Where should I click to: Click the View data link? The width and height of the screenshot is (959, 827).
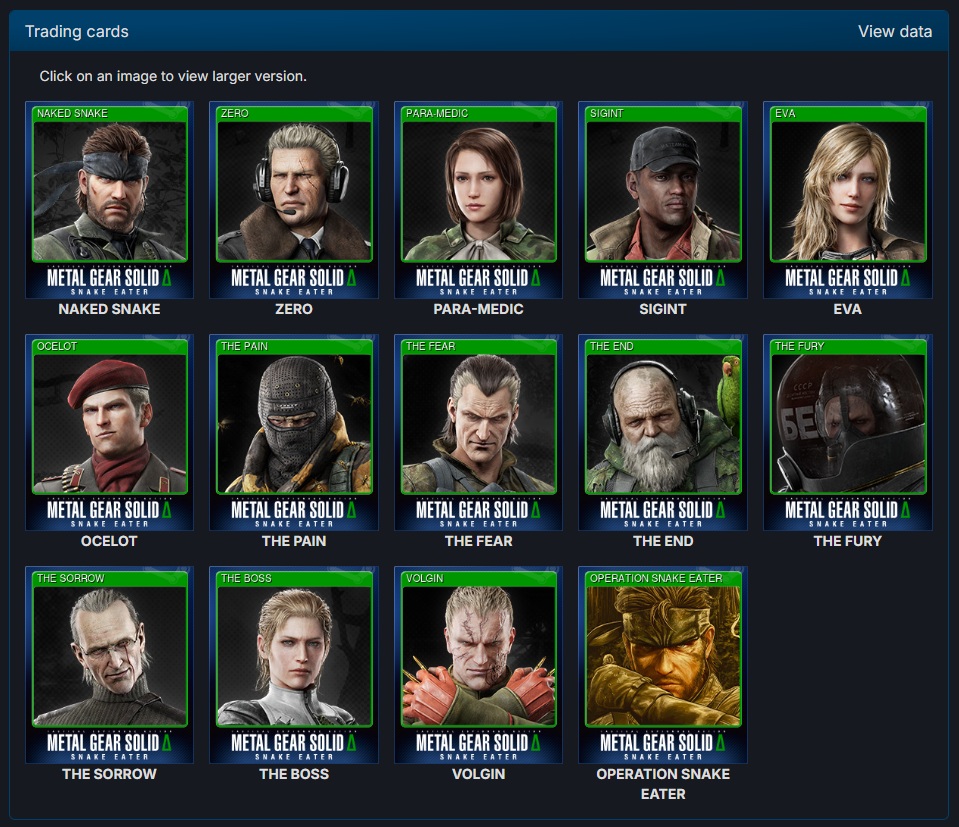[895, 31]
